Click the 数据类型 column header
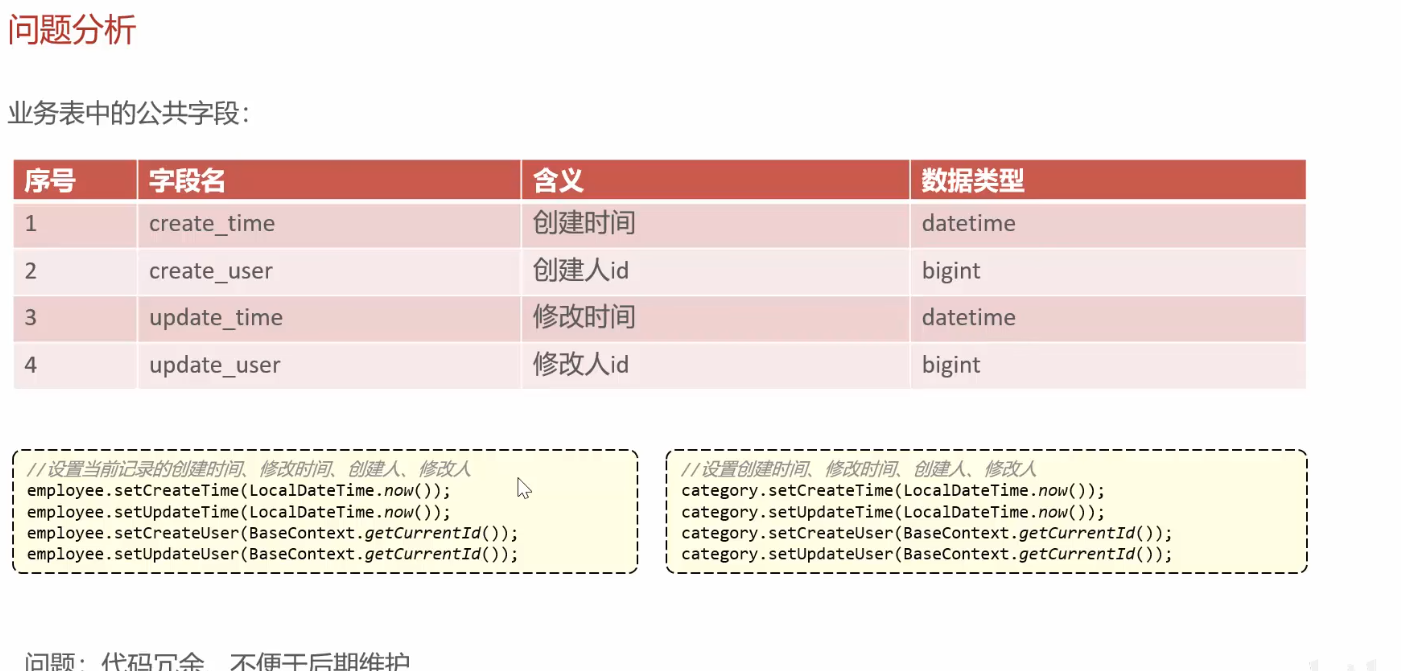This screenshot has height=671, width=1401. coord(972,181)
